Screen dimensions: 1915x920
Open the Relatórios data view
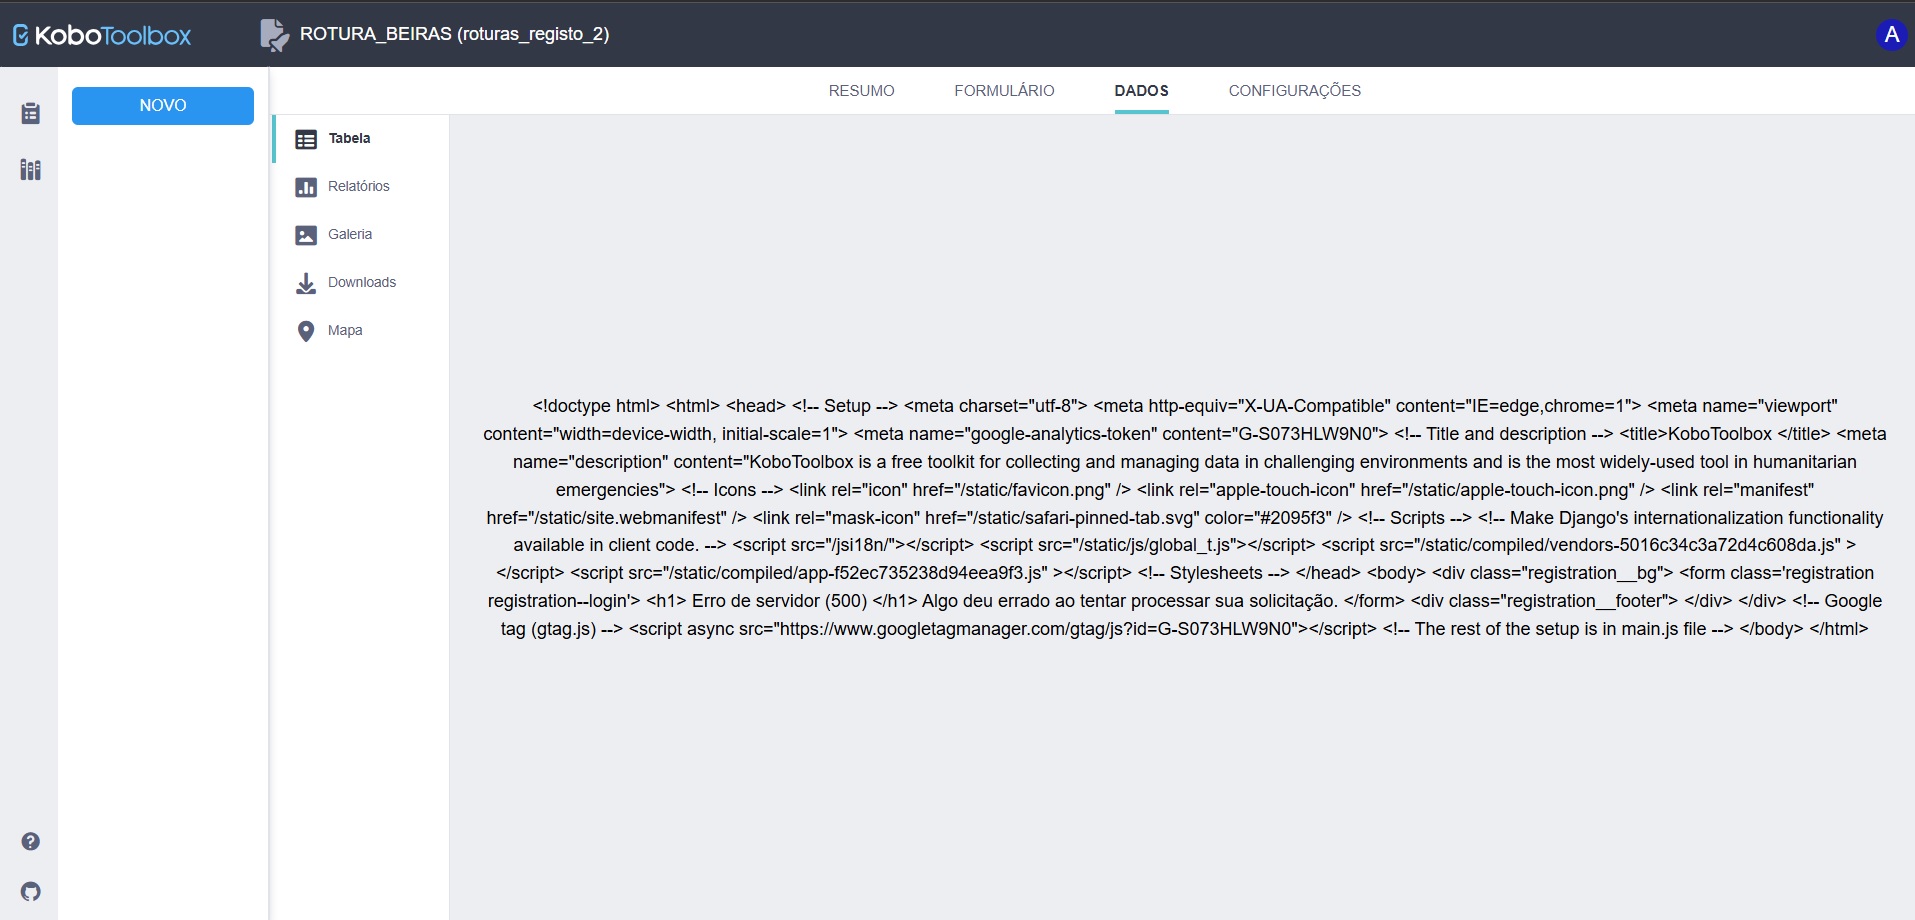pyautogui.click(x=360, y=187)
